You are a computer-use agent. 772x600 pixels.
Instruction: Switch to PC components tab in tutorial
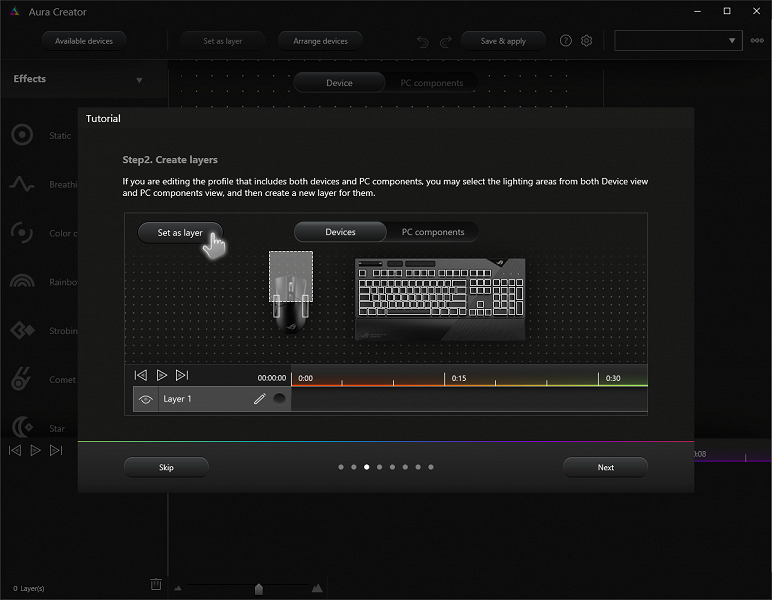433,232
